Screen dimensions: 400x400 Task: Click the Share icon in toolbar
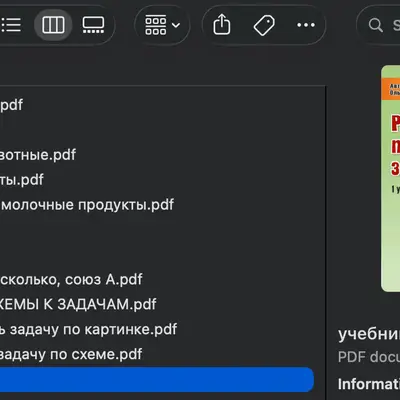click(x=222, y=25)
